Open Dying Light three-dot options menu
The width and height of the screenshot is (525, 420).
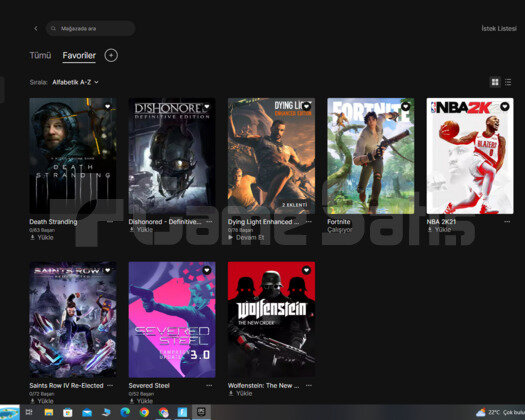[309, 222]
